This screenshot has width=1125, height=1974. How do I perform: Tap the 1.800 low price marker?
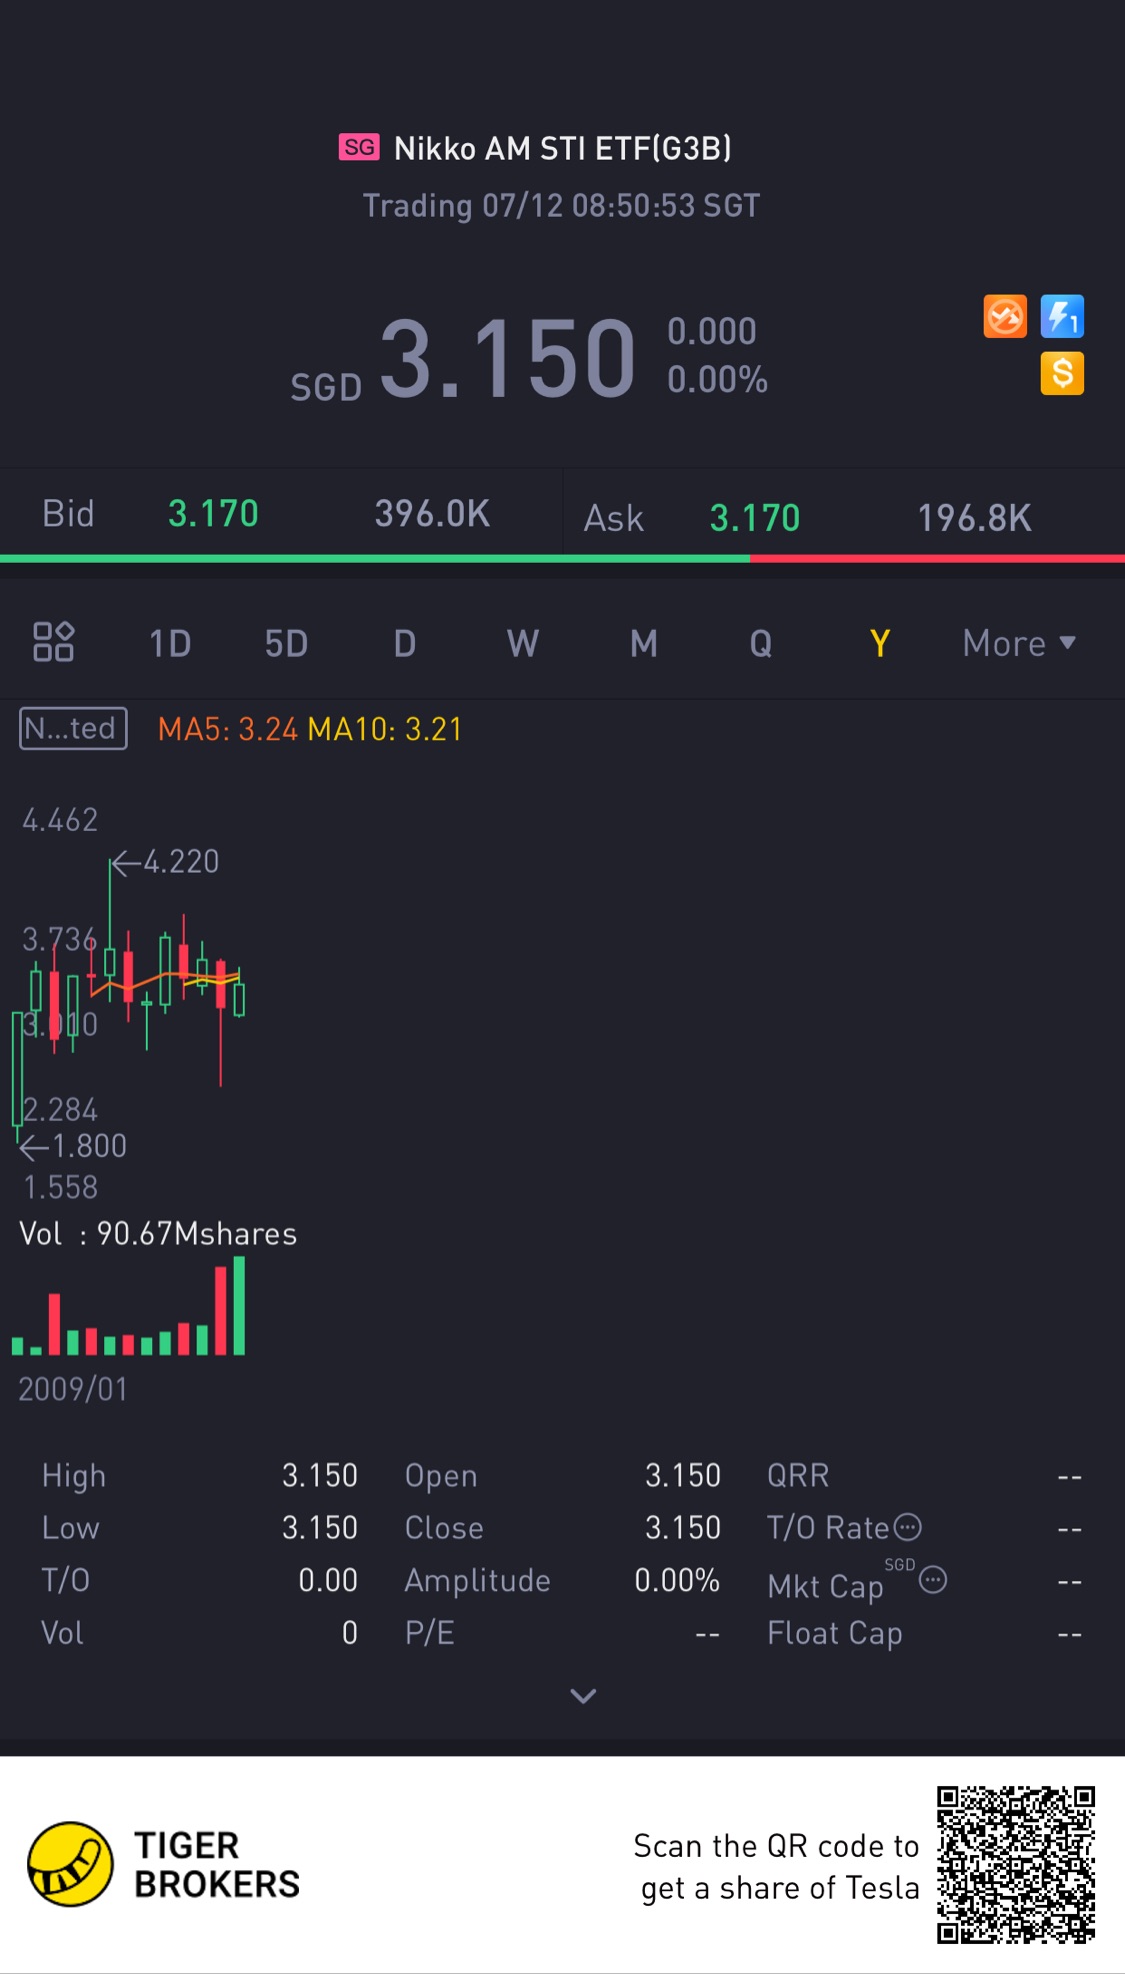[x=74, y=1145]
